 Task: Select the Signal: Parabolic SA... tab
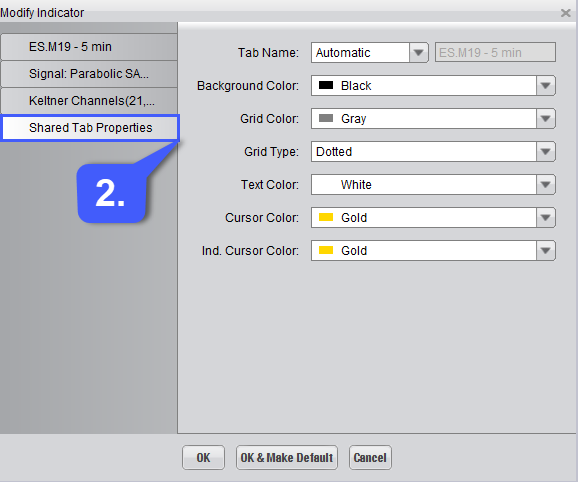point(89,74)
